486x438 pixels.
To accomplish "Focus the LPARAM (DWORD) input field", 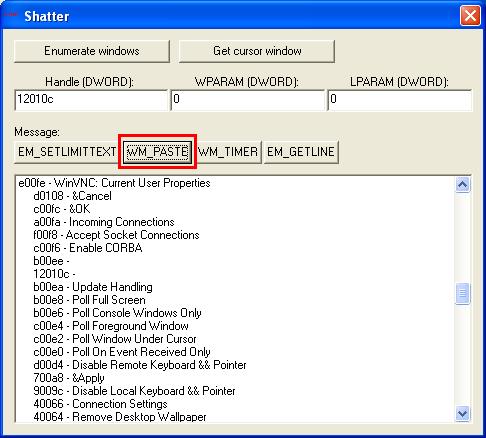I will [400, 100].
